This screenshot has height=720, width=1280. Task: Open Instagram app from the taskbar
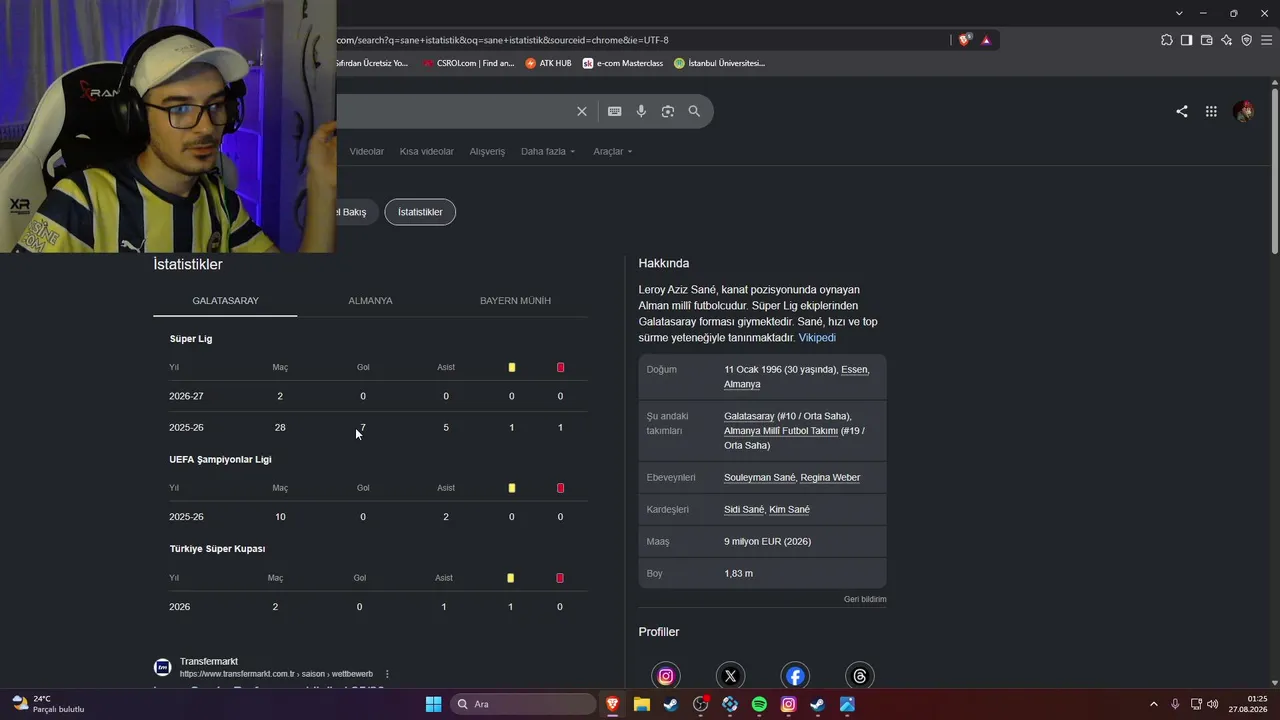(788, 704)
